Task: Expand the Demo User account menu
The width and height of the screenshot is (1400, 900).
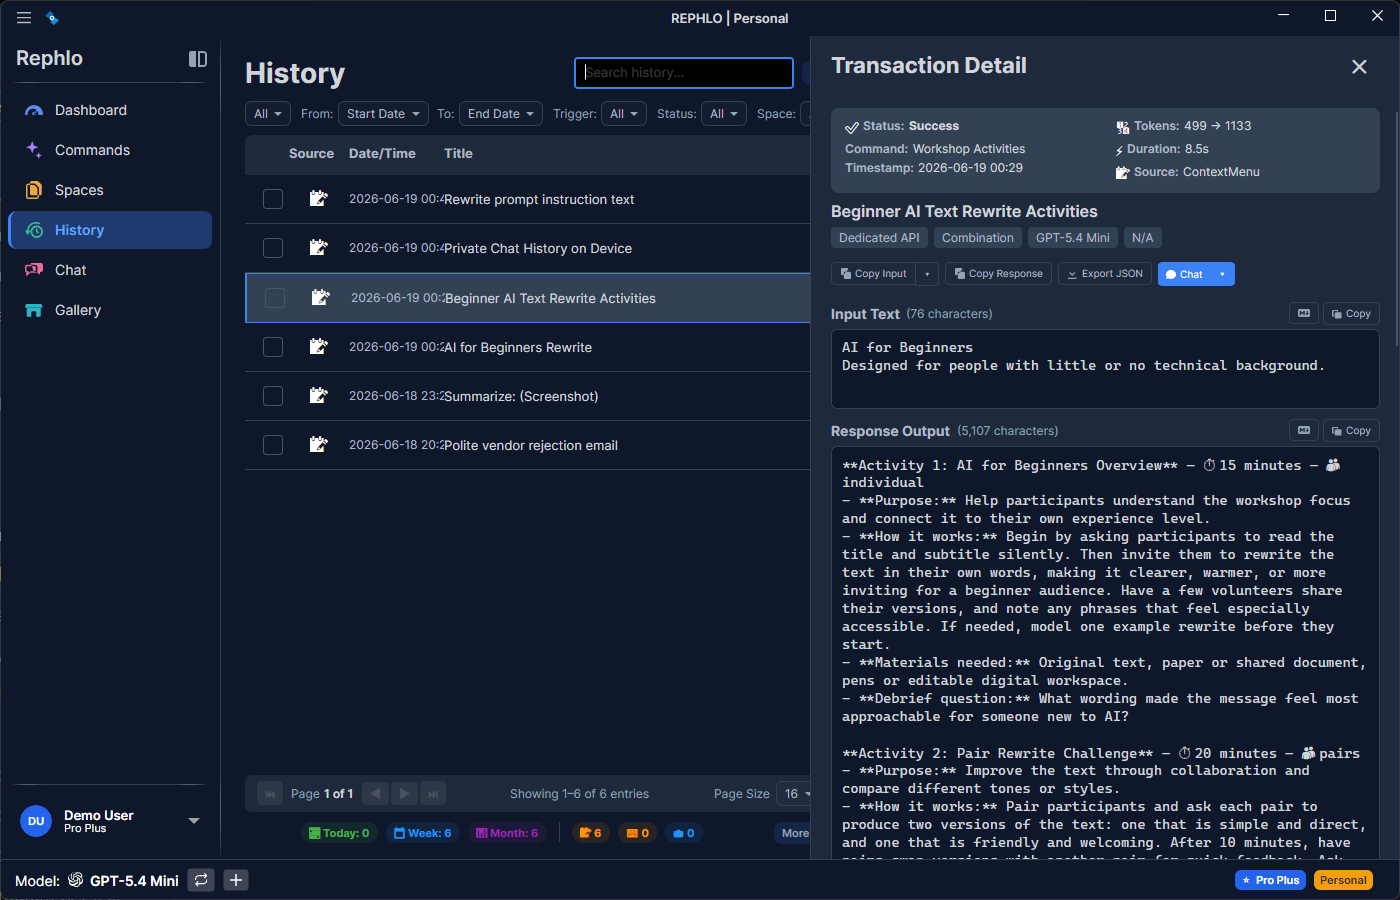Action: pos(194,821)
